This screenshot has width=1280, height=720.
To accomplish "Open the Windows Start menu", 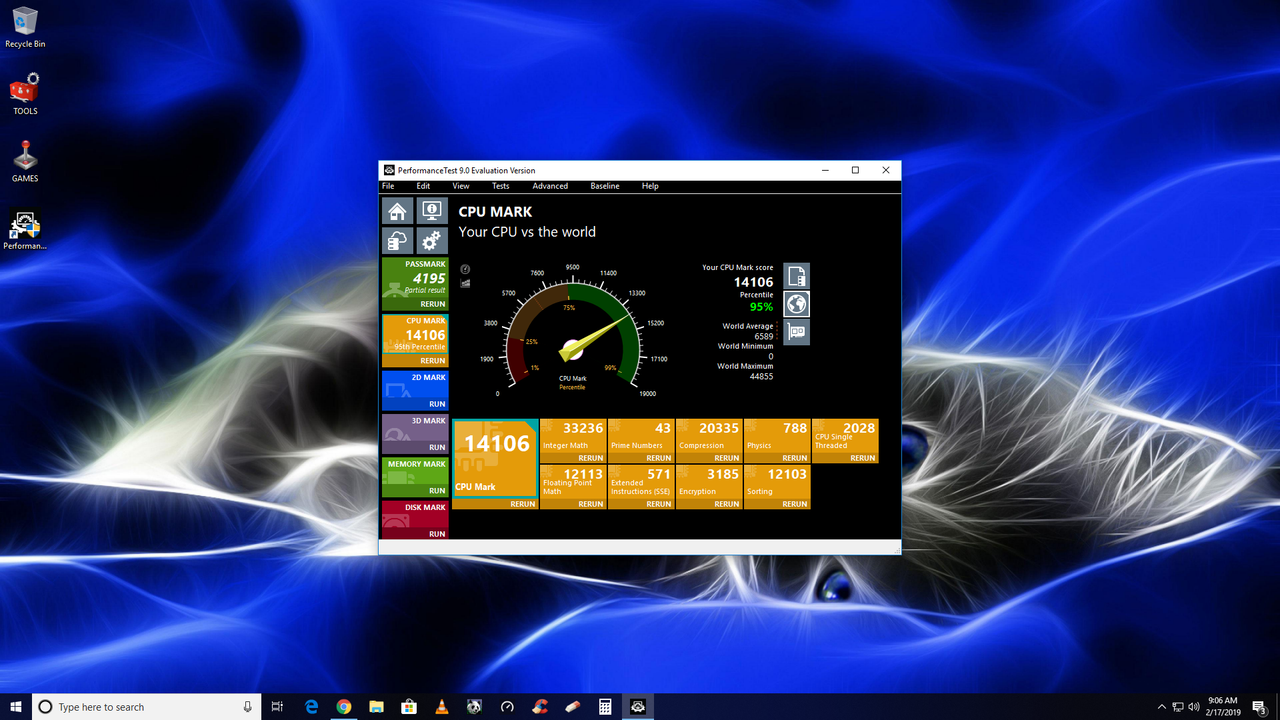I will click(16, 707).
